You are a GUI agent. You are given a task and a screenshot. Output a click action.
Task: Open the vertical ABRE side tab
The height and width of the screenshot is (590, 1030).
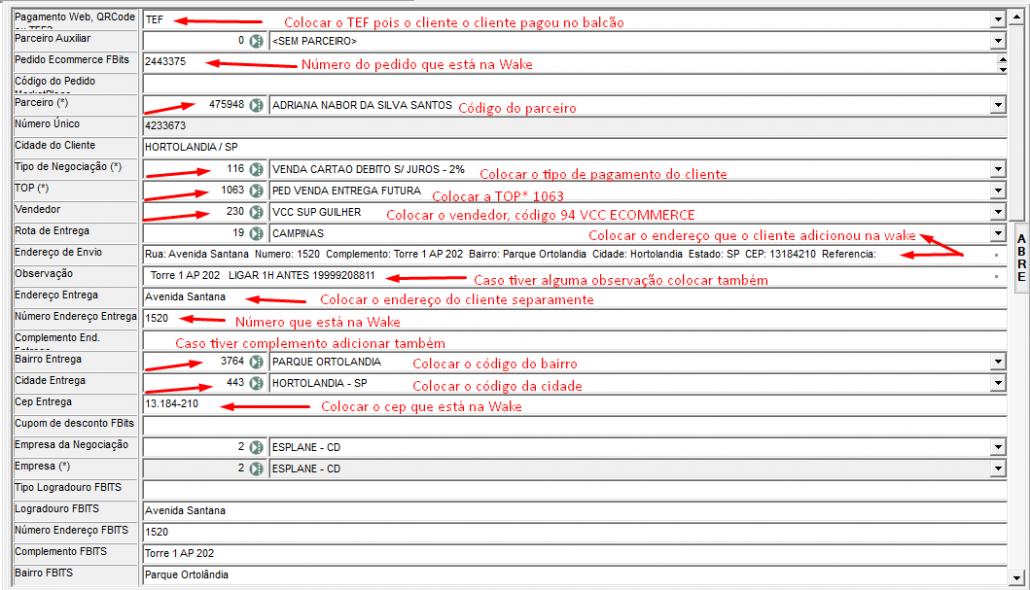pos(1020,257)
